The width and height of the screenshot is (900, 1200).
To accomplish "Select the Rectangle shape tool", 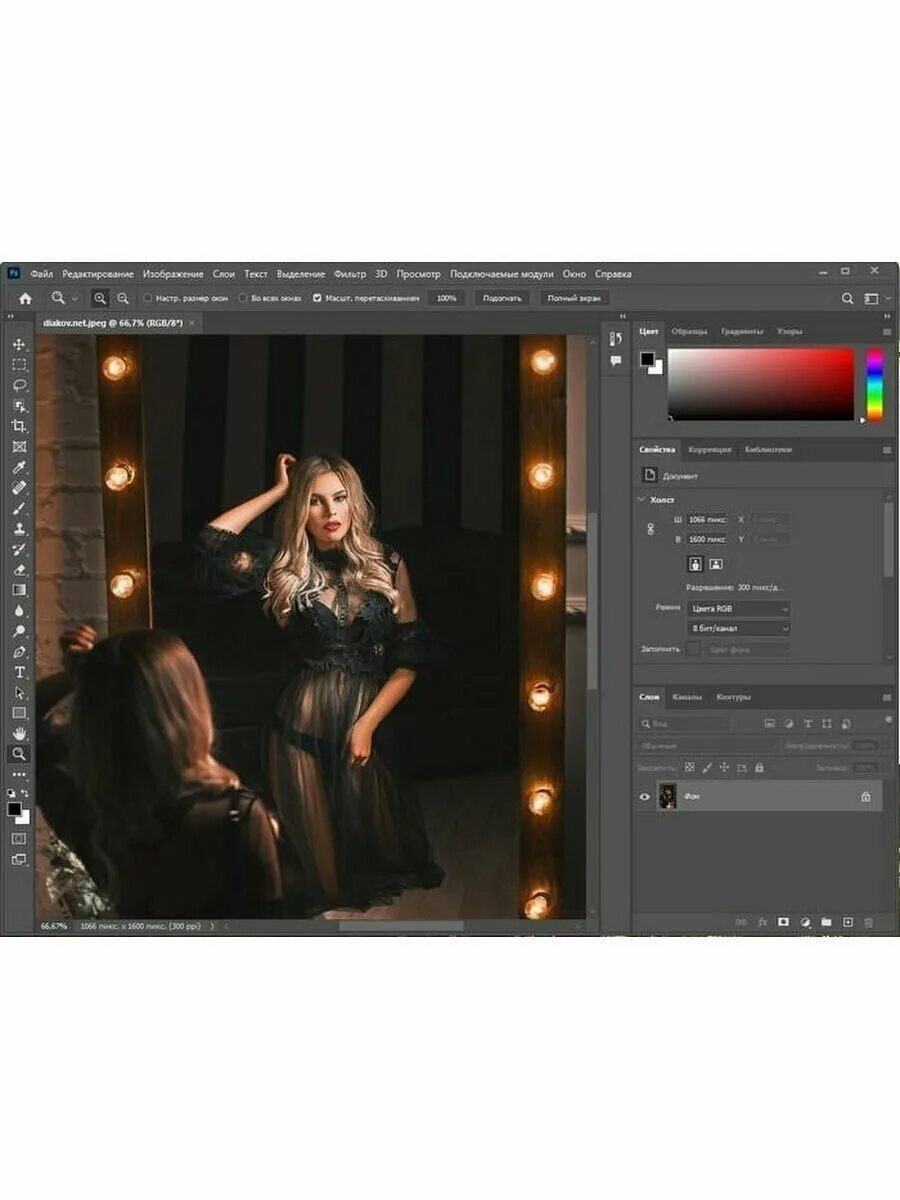I will (x=19, y=713).
